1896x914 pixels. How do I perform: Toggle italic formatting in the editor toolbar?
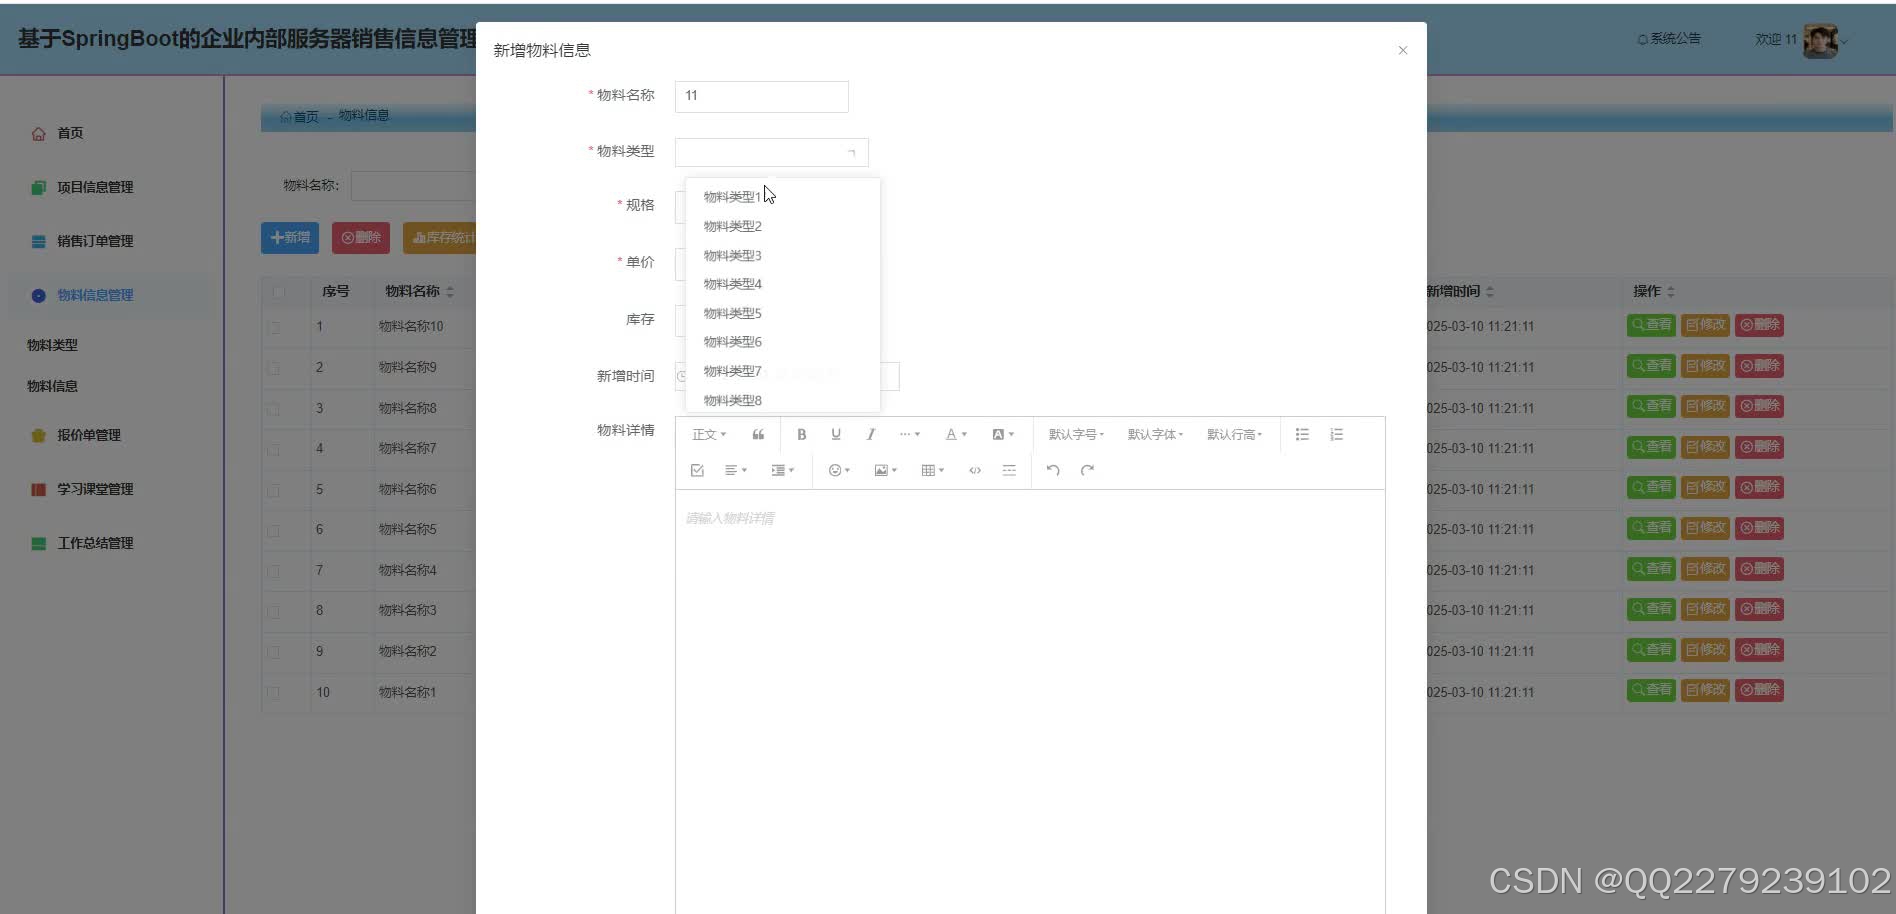point(871,434)
